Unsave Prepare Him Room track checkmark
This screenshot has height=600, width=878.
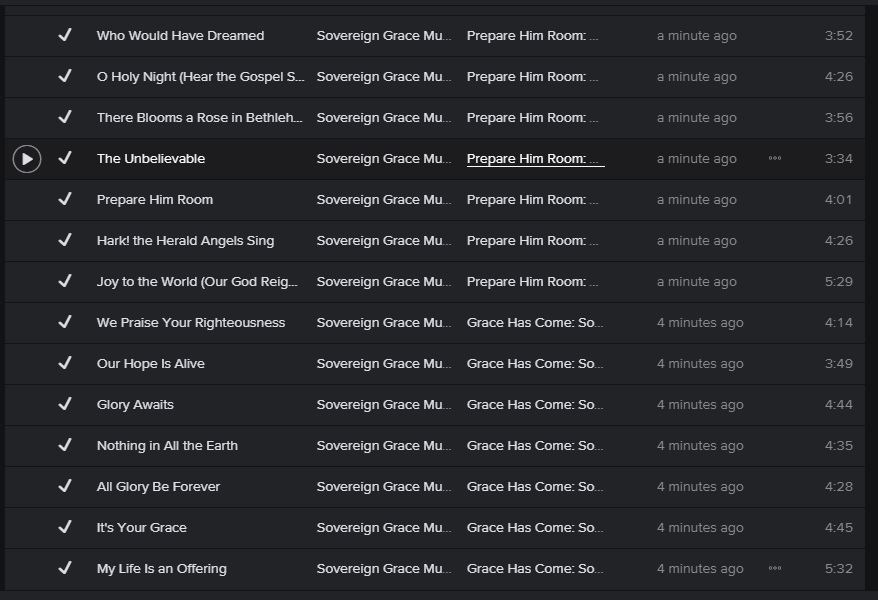pyautogui.click(x=65, y=199)
